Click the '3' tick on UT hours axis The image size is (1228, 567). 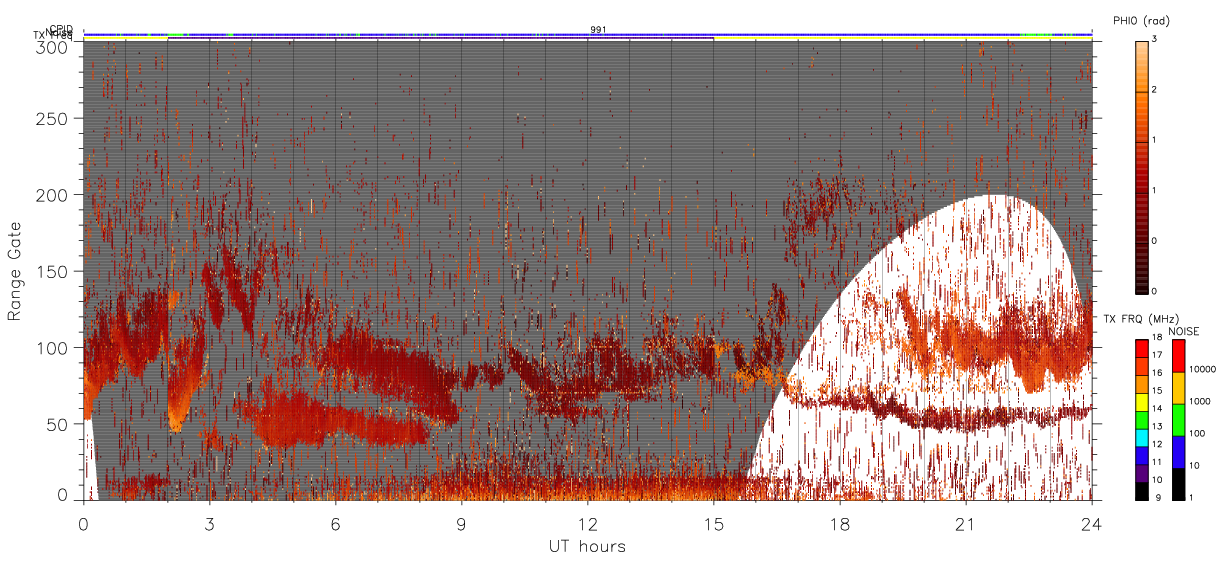(209, 523)
